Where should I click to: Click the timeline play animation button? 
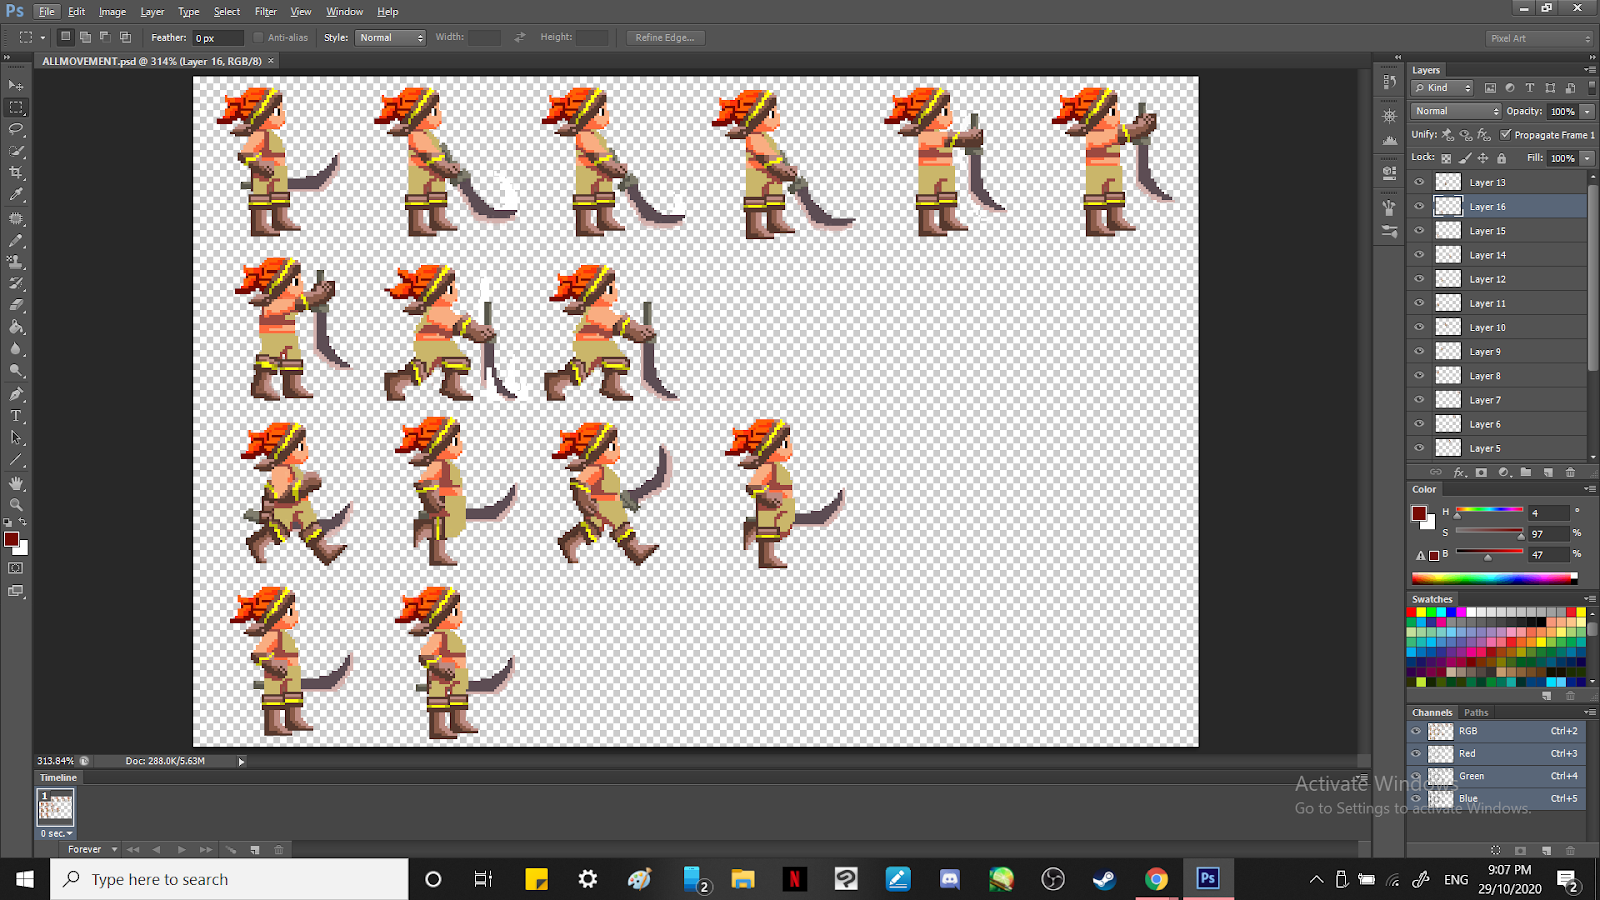coord(181,850)
